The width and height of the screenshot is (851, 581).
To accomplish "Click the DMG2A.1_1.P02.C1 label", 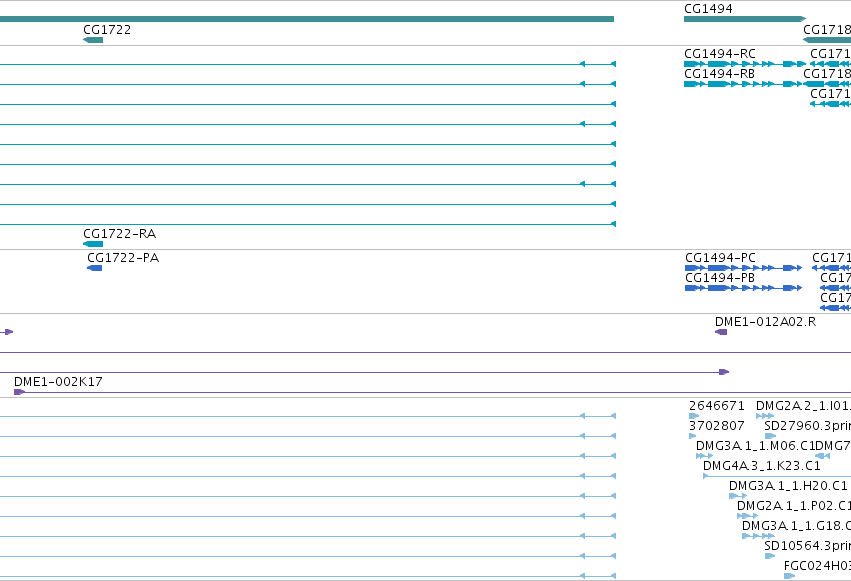I will tap(794, 506).
